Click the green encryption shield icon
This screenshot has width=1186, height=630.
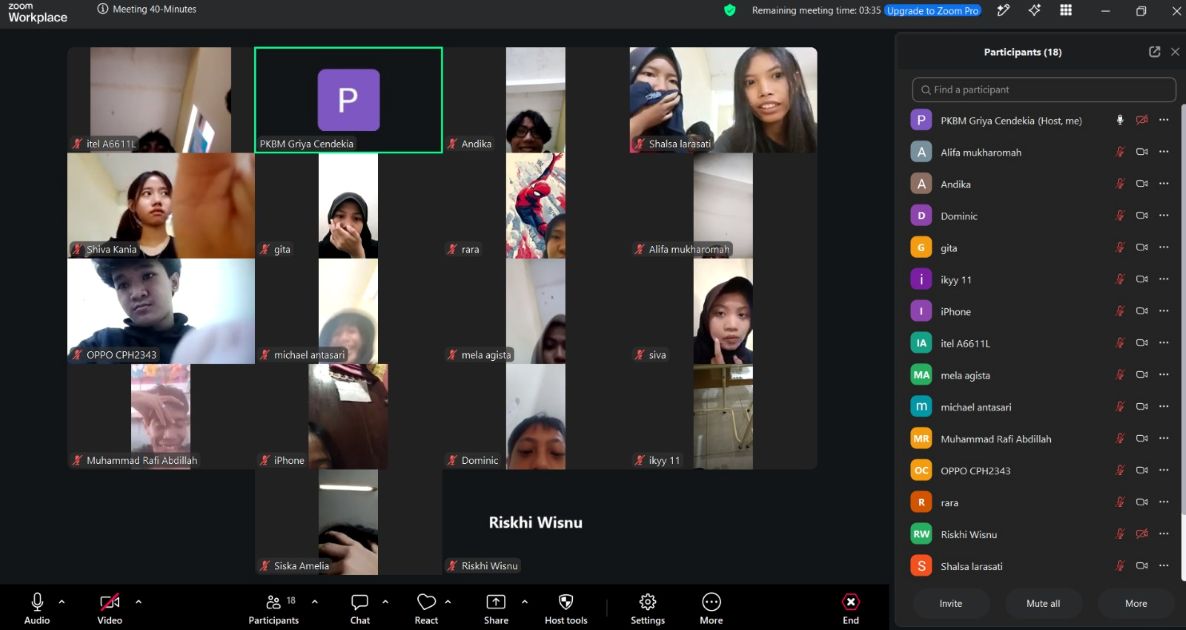pyautogui.click(x=730, y=11)
